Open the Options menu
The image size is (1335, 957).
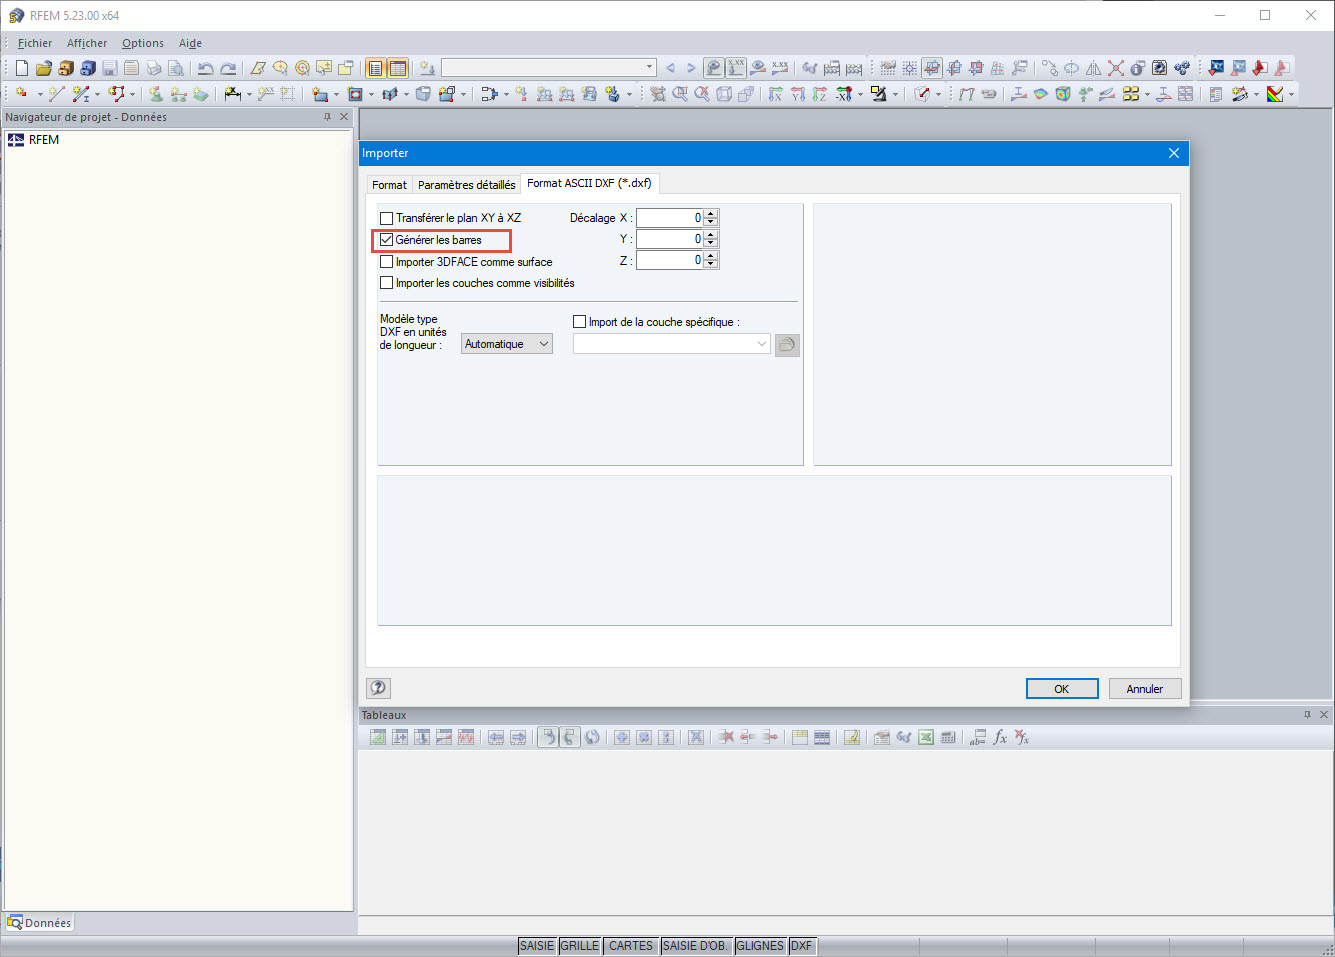point(143,43)
